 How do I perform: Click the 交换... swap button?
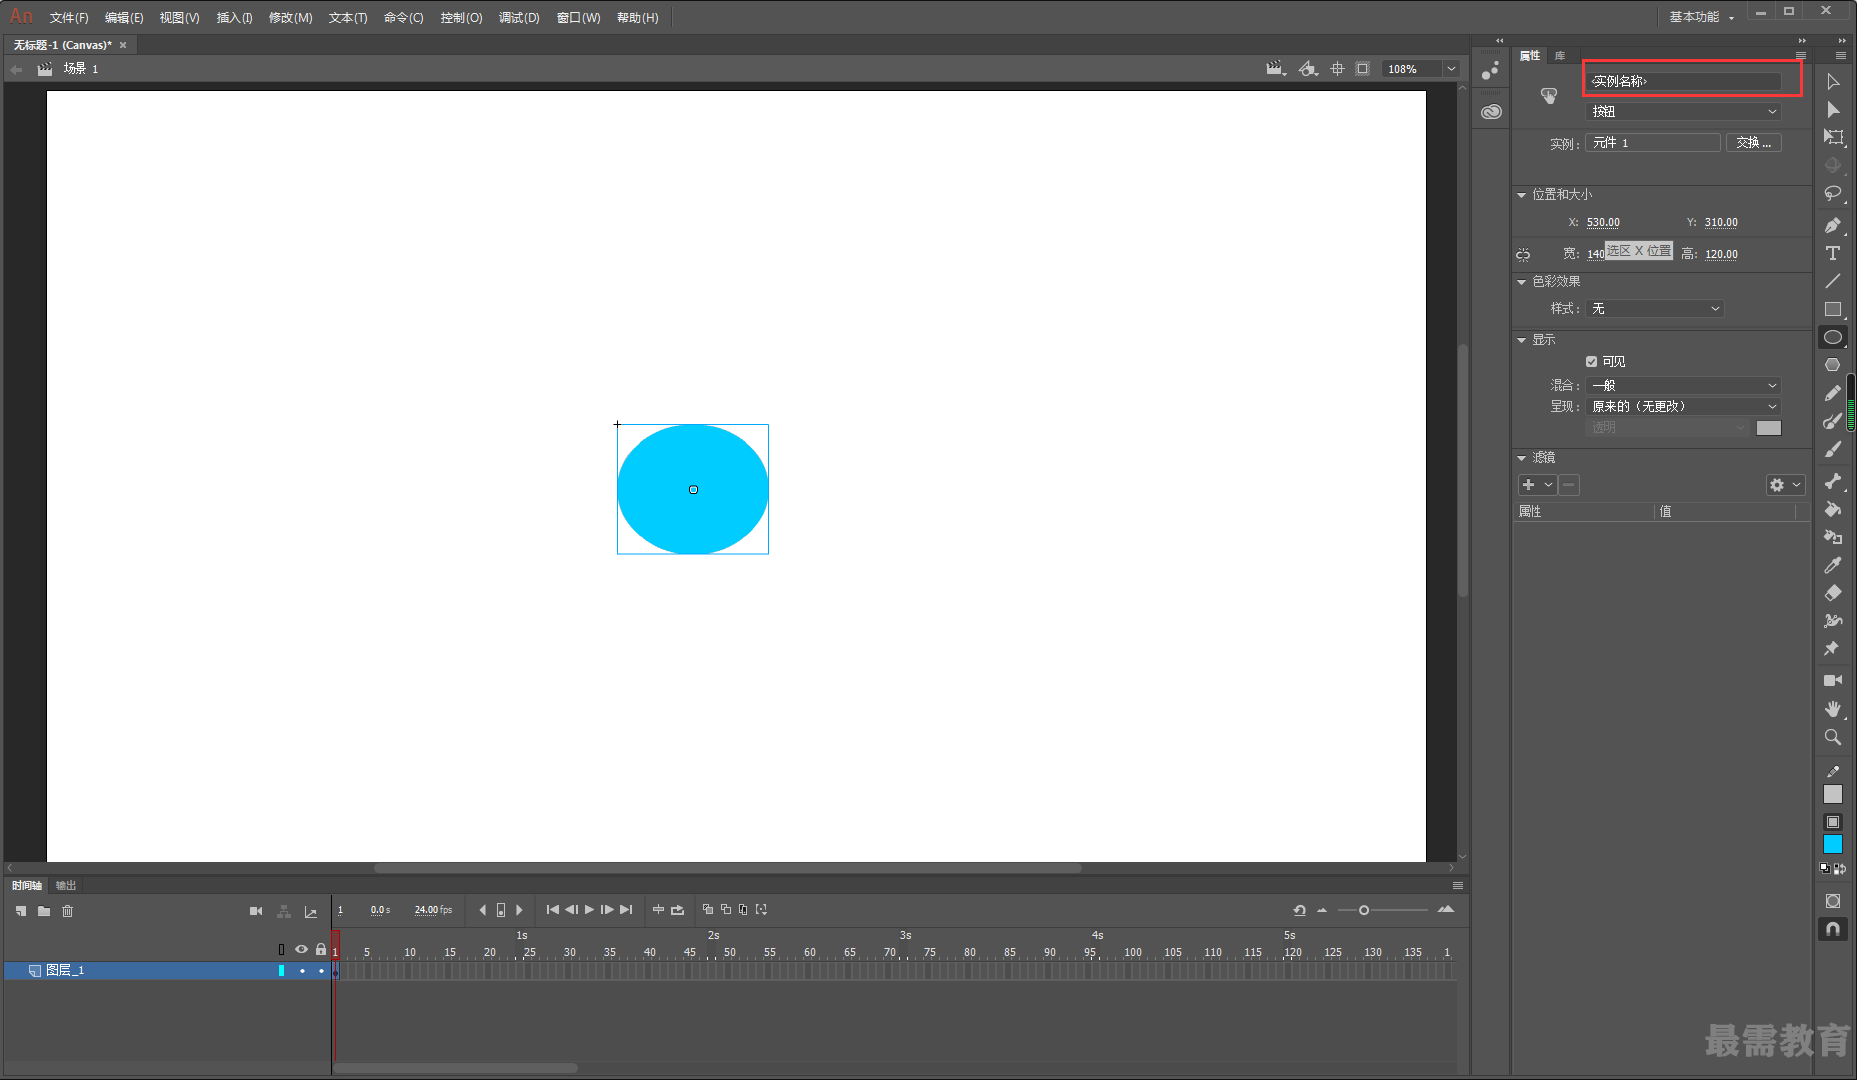[1753, 143]
